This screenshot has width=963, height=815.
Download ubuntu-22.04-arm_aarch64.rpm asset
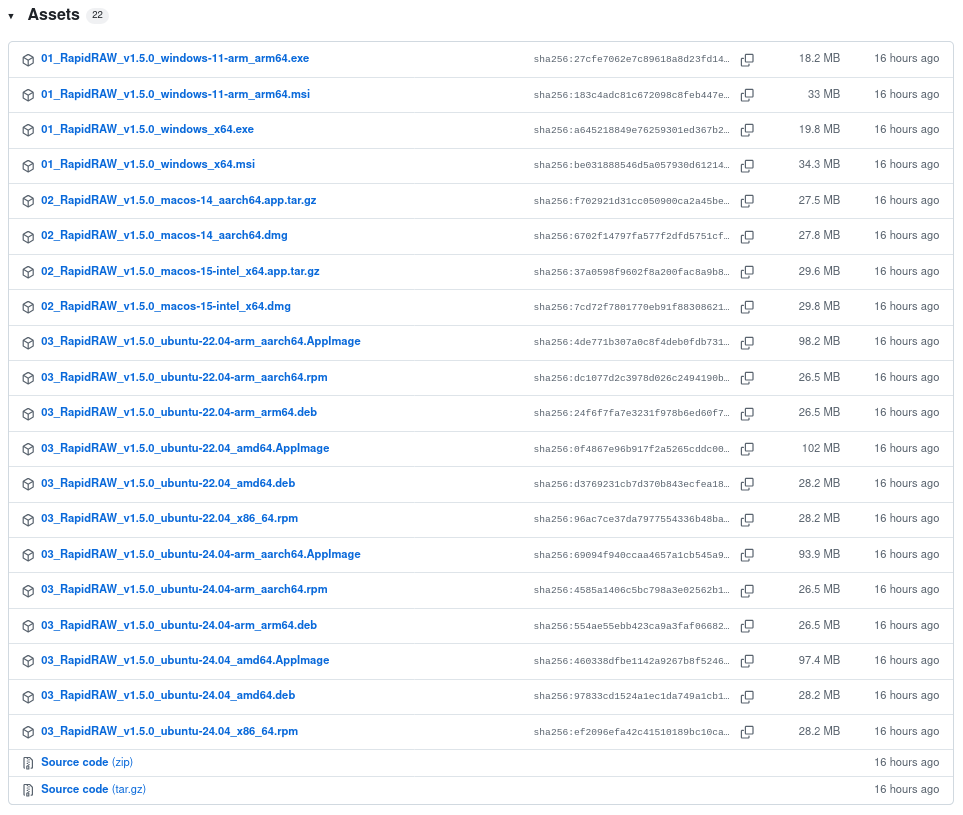184,377
